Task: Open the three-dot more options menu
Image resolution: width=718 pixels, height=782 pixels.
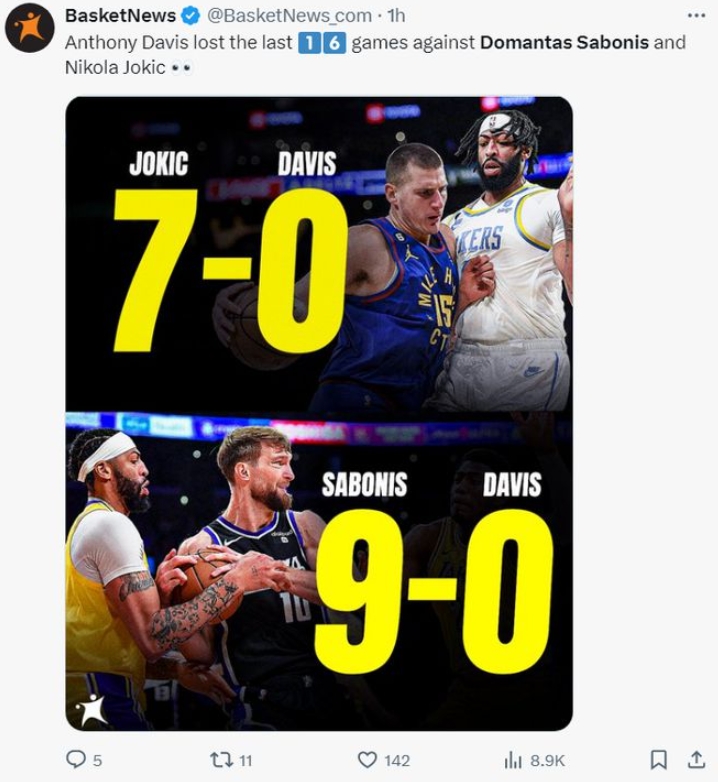Action: click(x=697, y=16)
